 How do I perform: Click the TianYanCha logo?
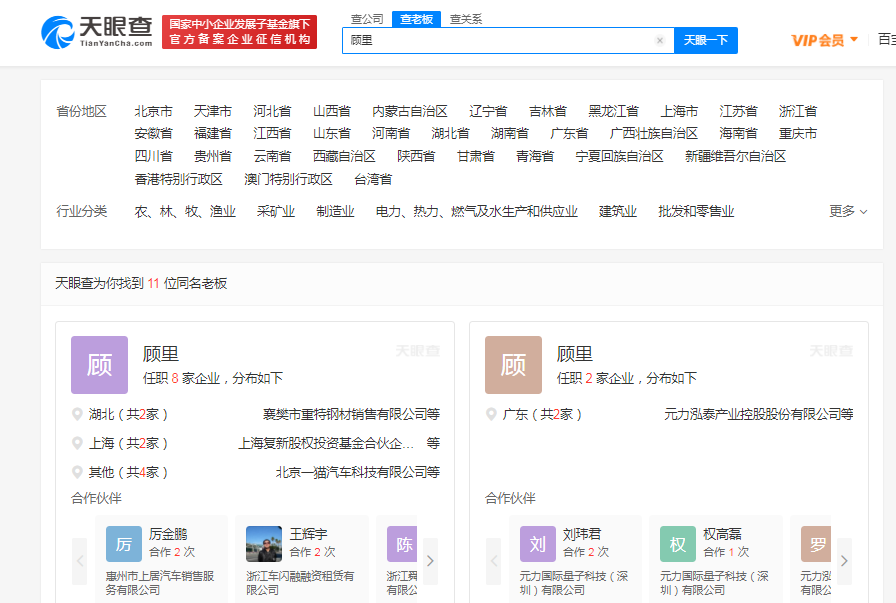click(97, 32)
